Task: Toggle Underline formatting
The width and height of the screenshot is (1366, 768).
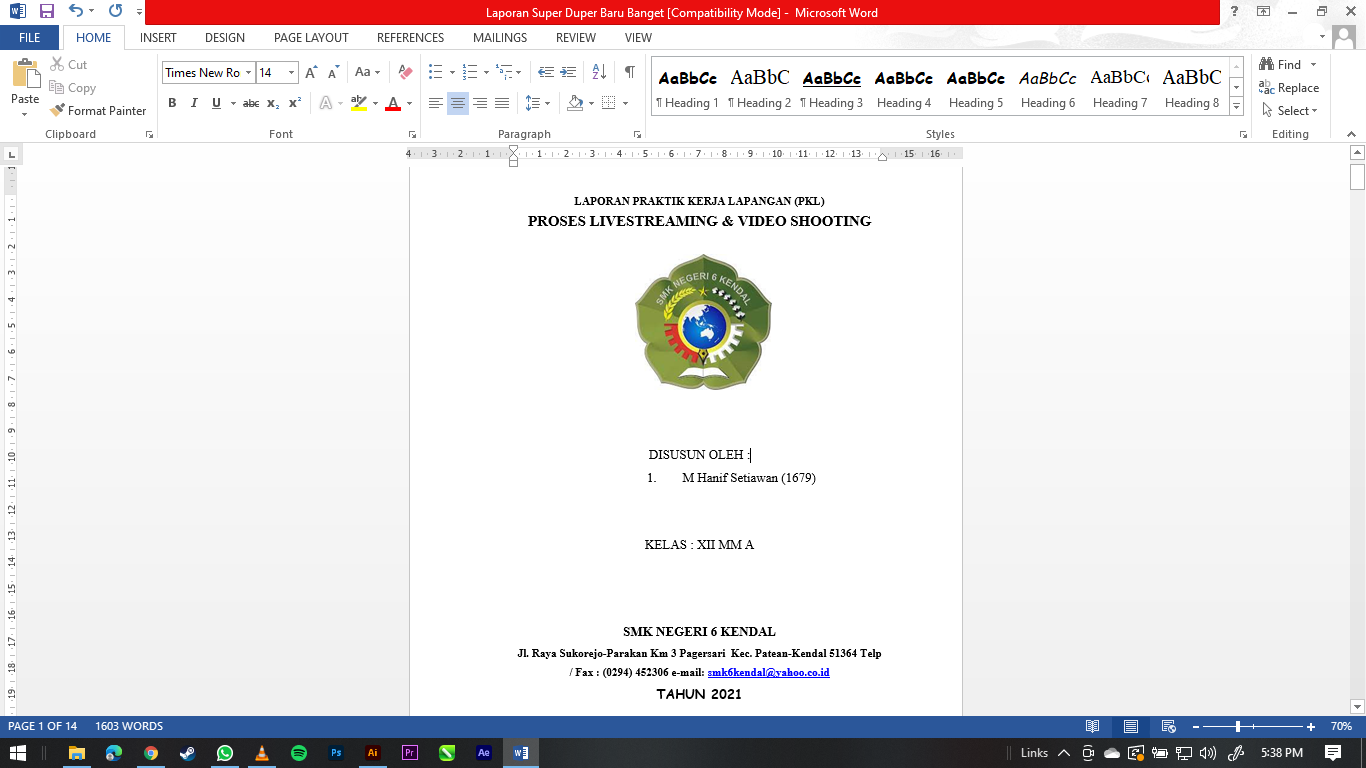Action: 216,103
